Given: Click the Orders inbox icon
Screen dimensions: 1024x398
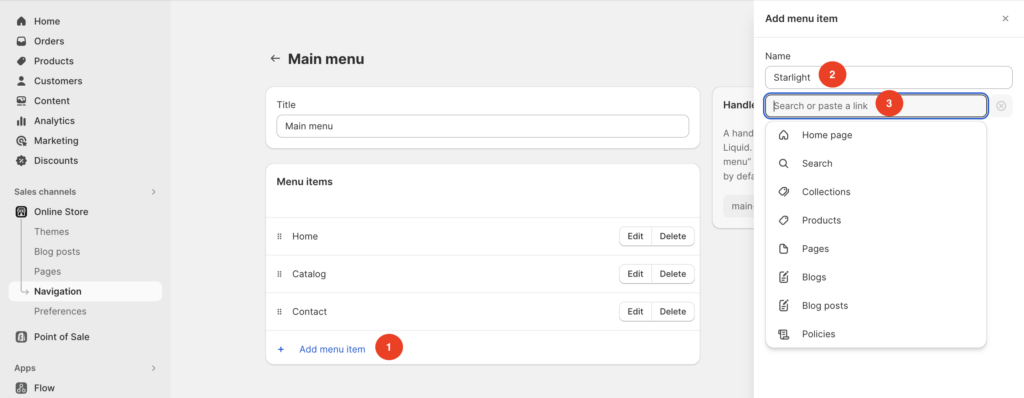Looking at the screenshot, I should [21, 41].
